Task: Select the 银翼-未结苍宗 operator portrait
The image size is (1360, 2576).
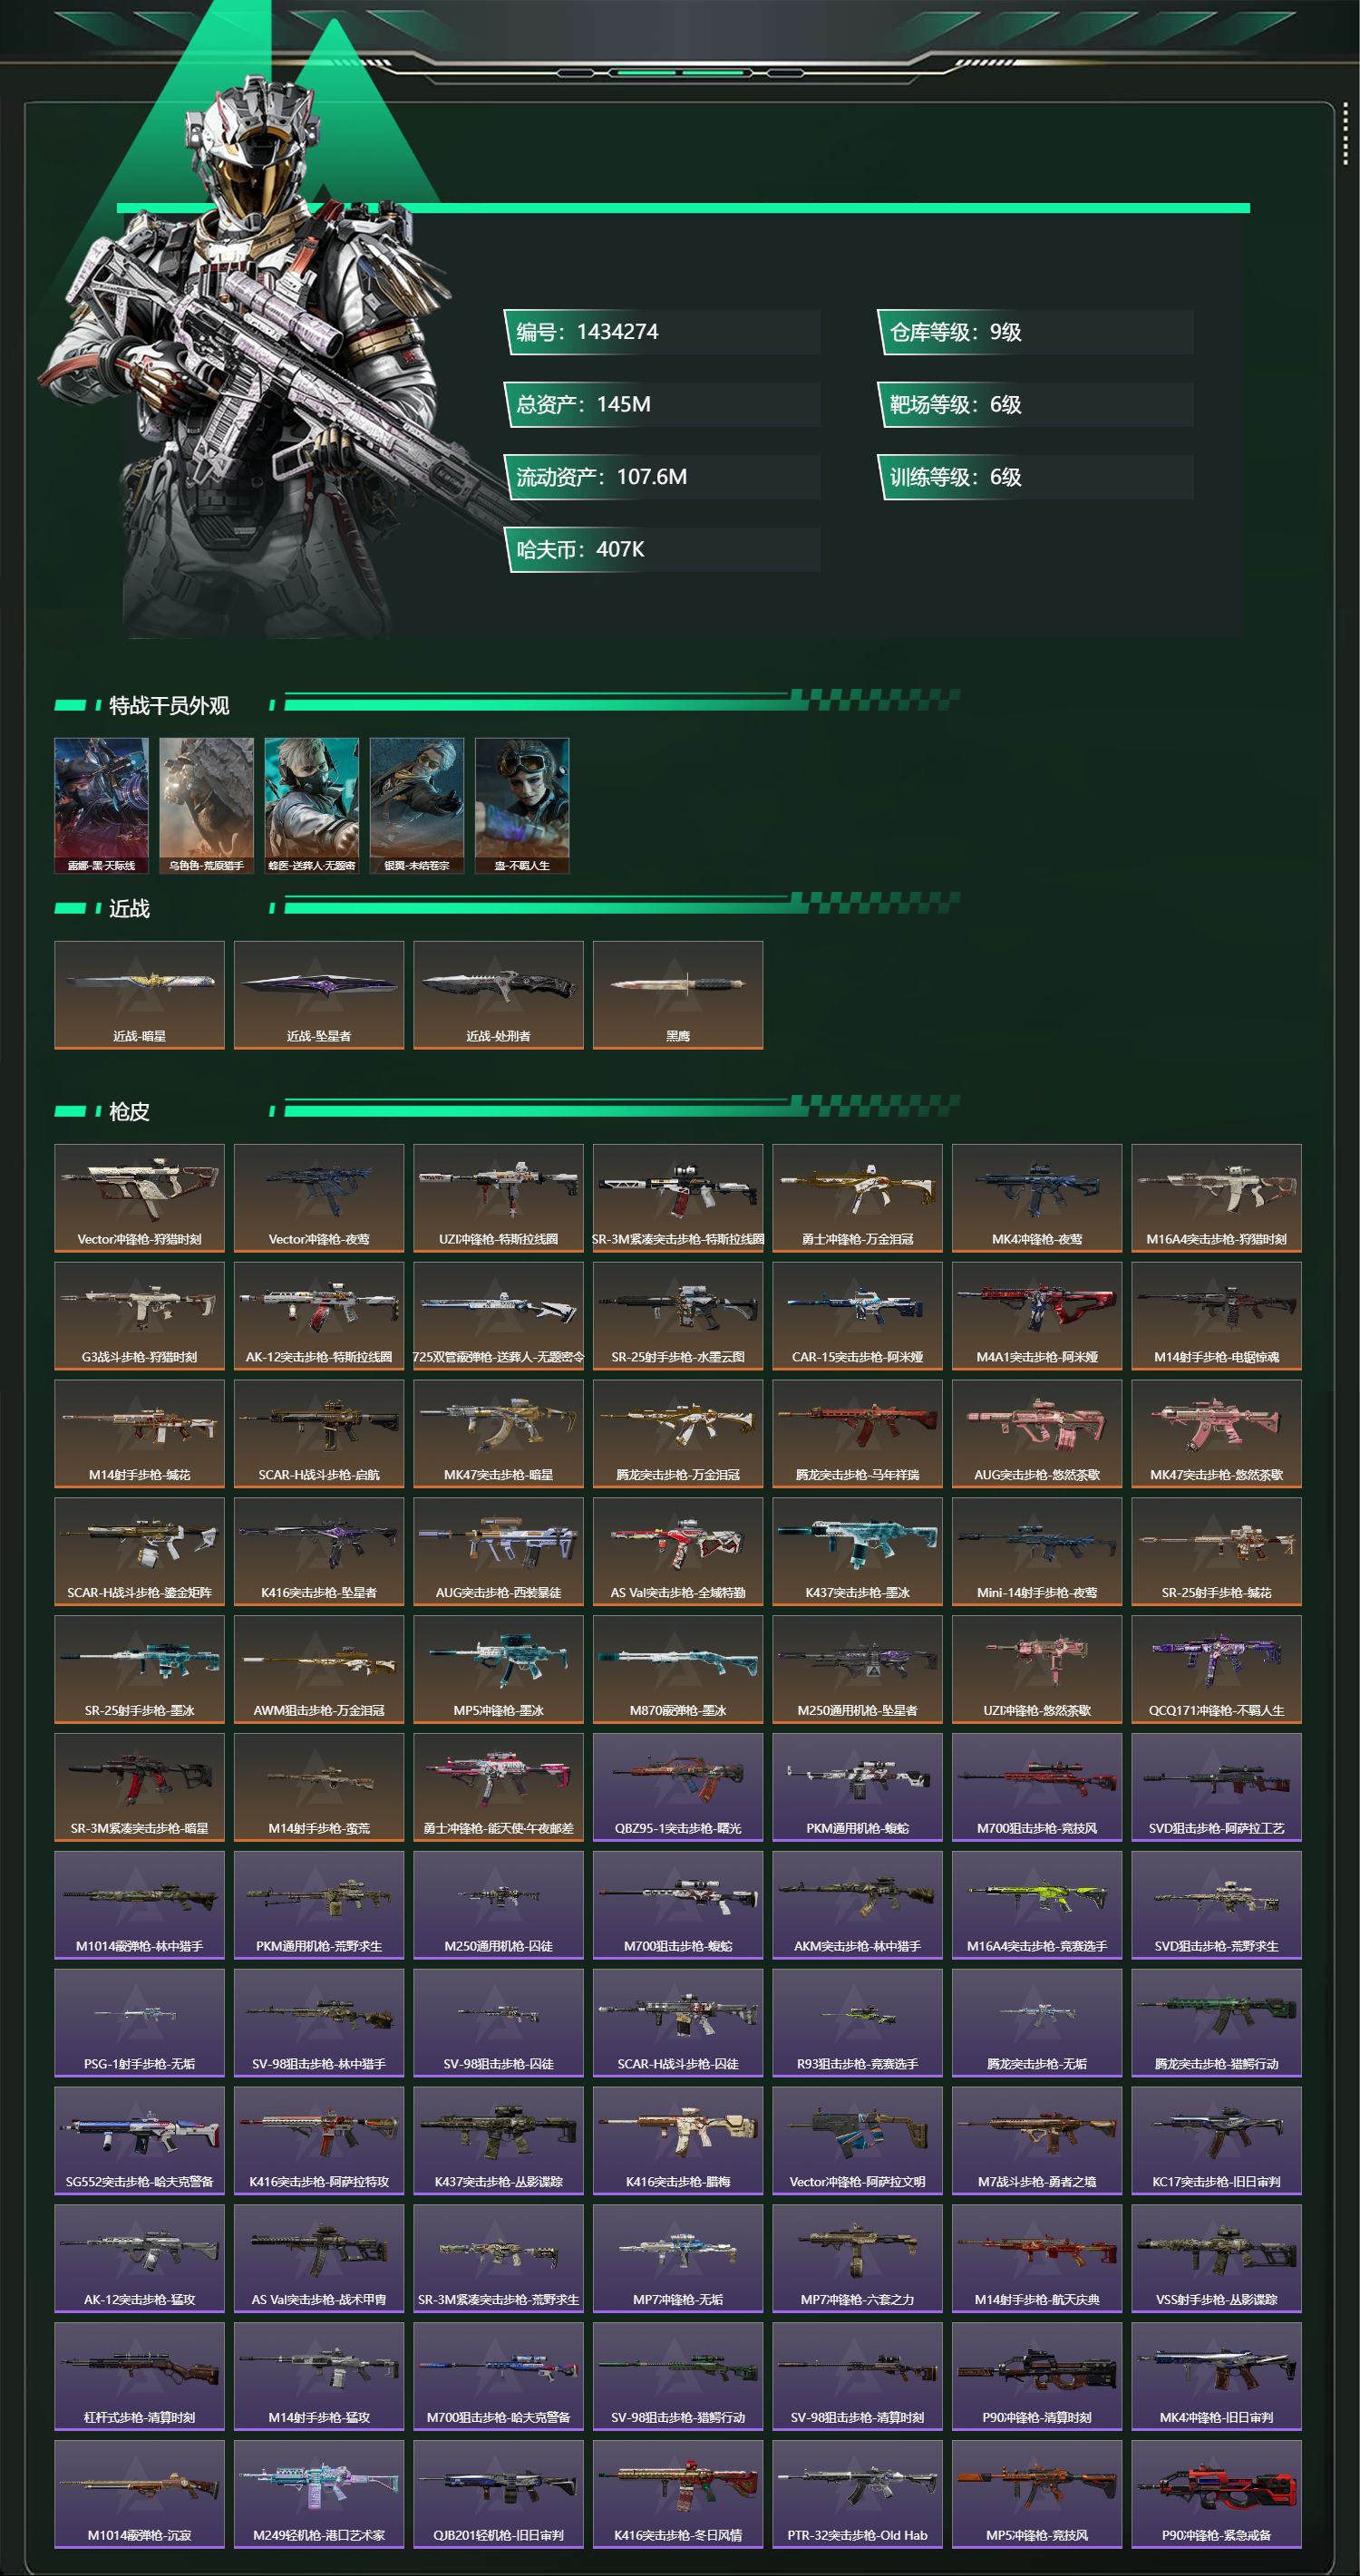Action: (x=417, y=806)
